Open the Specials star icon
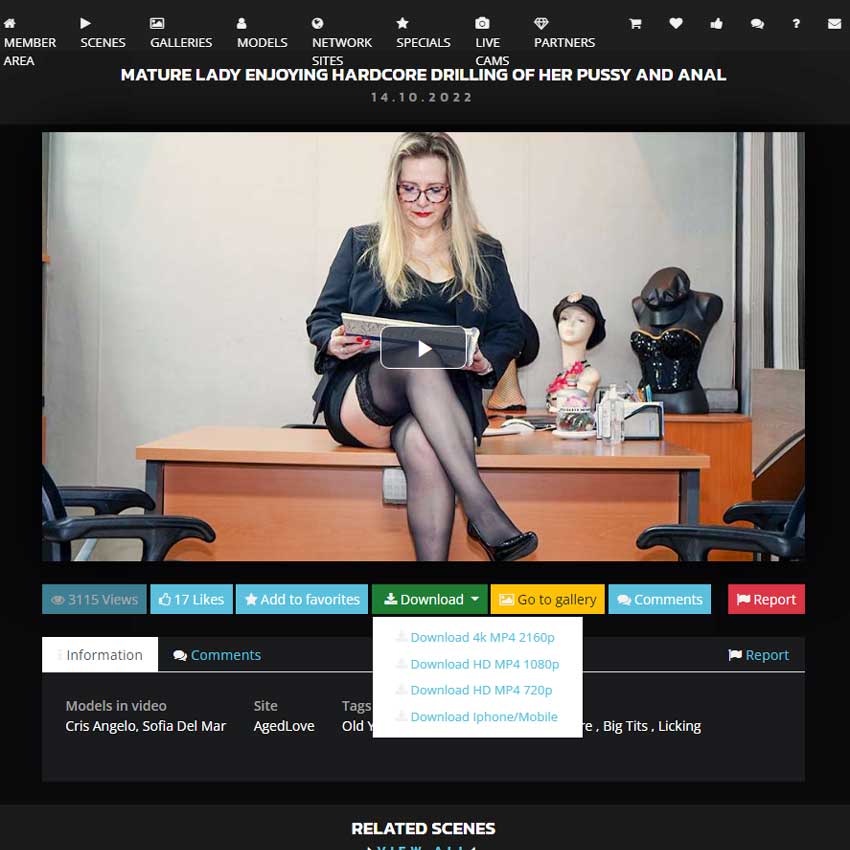Viewport: 850px width, 850px height. click(402, 23)
